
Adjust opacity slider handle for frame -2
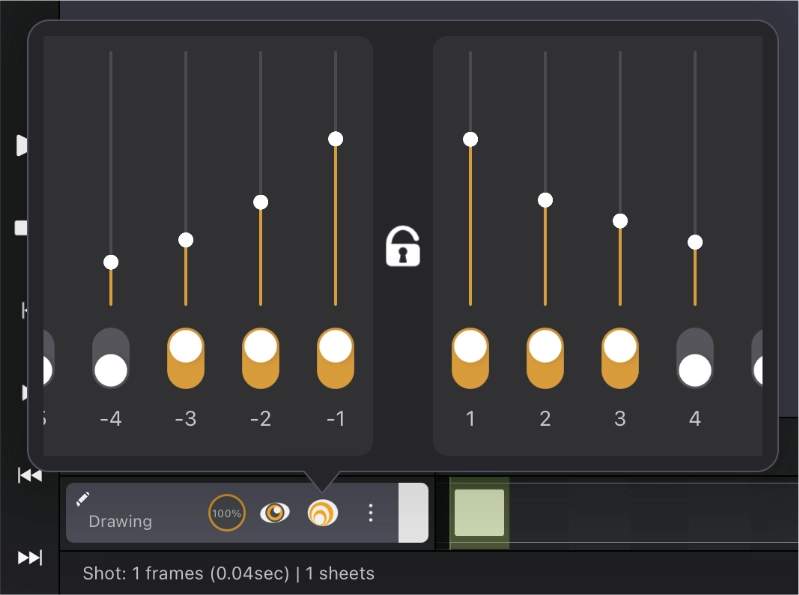coord(260,202)
